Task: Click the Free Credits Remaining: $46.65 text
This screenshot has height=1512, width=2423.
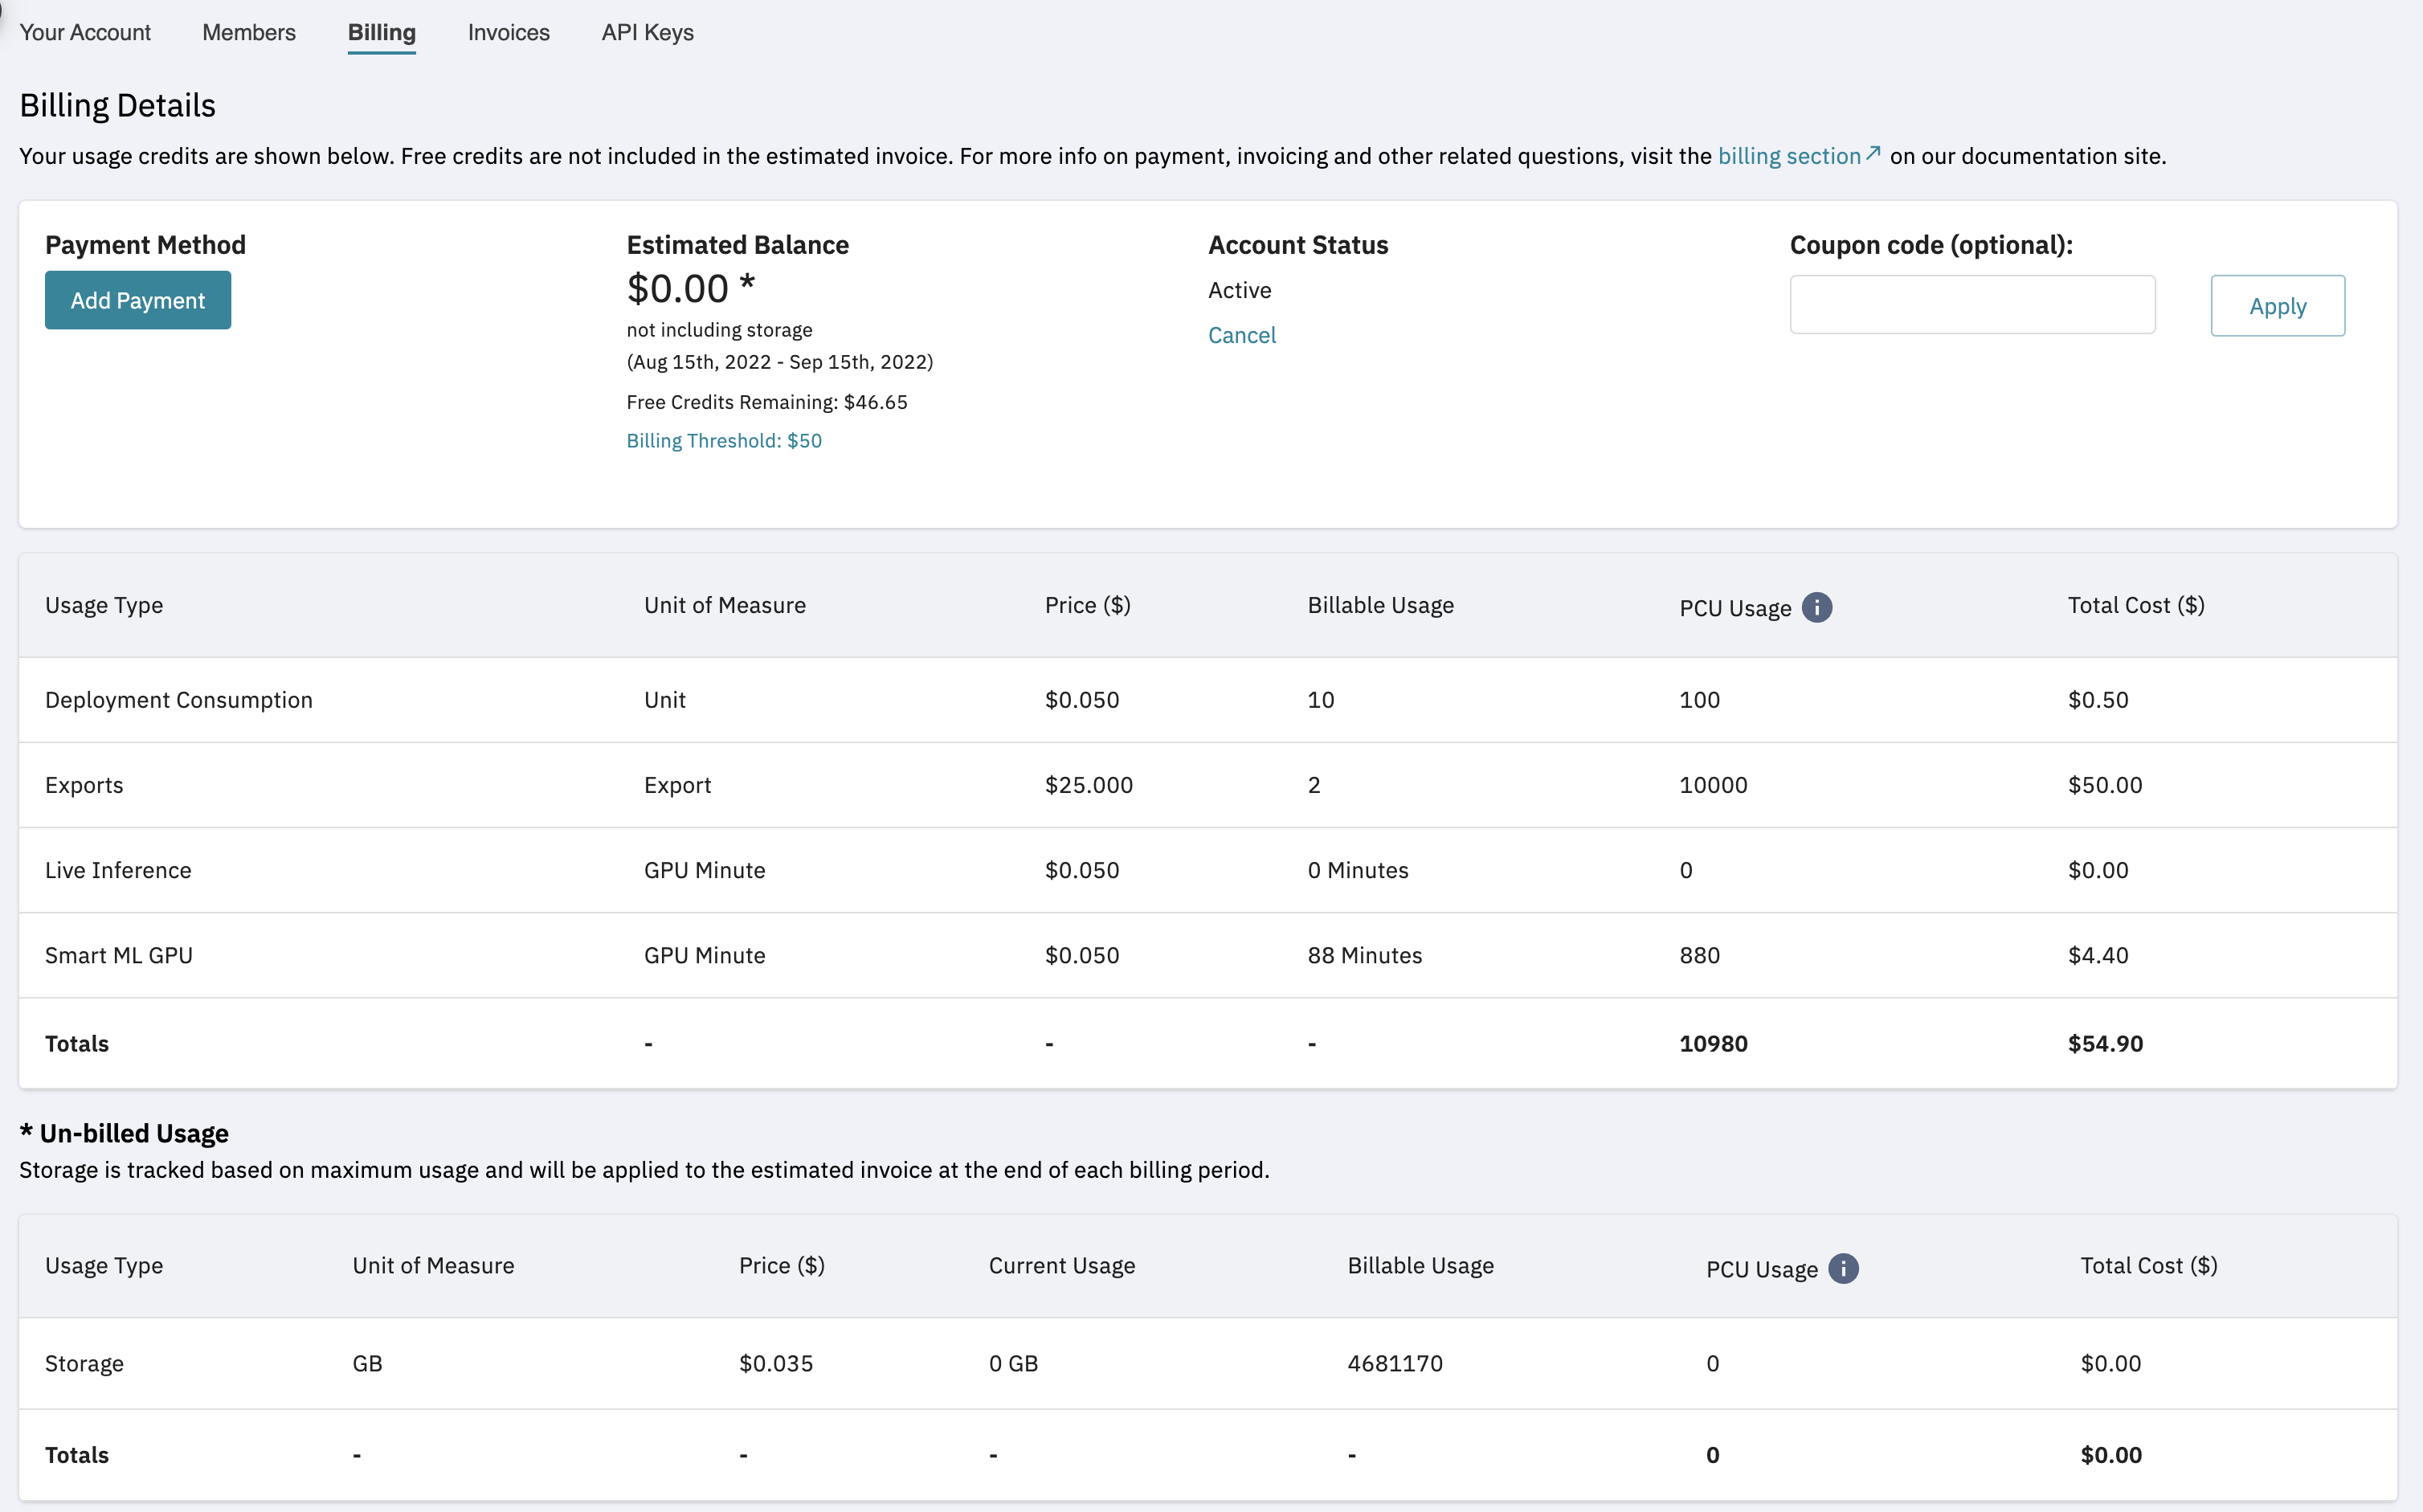Action: click(767, 402)
